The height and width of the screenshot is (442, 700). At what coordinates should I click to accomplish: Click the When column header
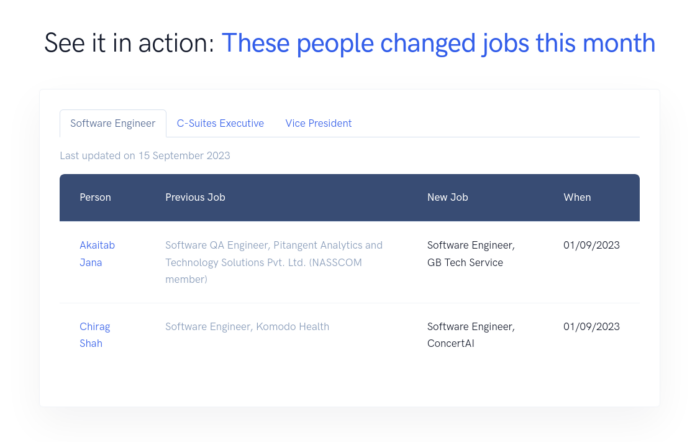(x=577, y=197)
